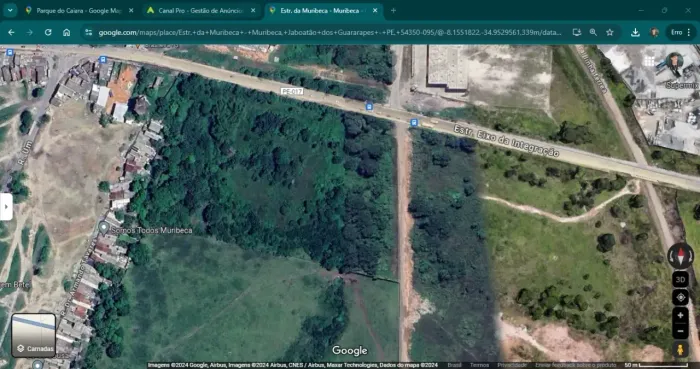Image resolution: width=700 pixels, height=369 pixels.
Task: Click the Somos Todos Muribeca place pin
Action: coord(104,228)
